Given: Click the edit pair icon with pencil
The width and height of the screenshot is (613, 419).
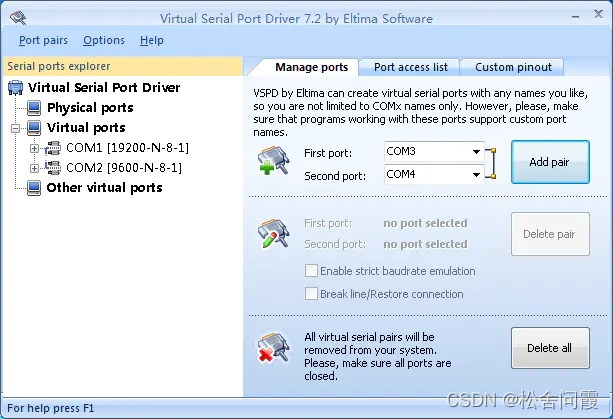Looking at the screenshot, I should click(274, 233).
